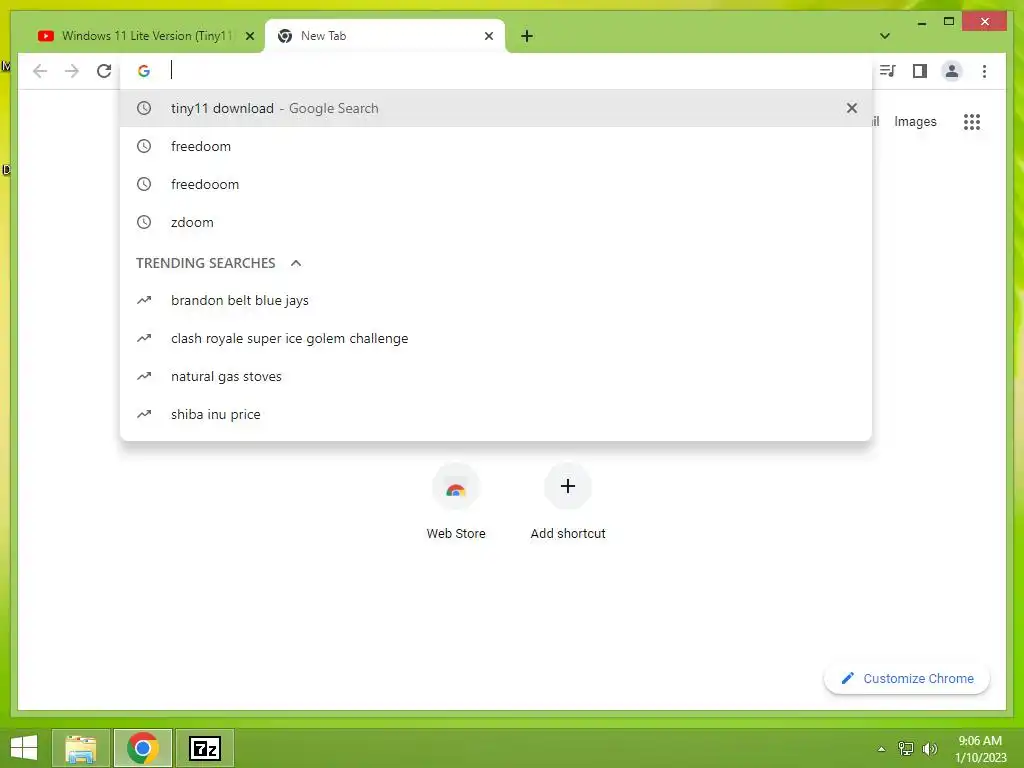
Task: Show hidden tray icons arrow
Action: tap(881, 748)
